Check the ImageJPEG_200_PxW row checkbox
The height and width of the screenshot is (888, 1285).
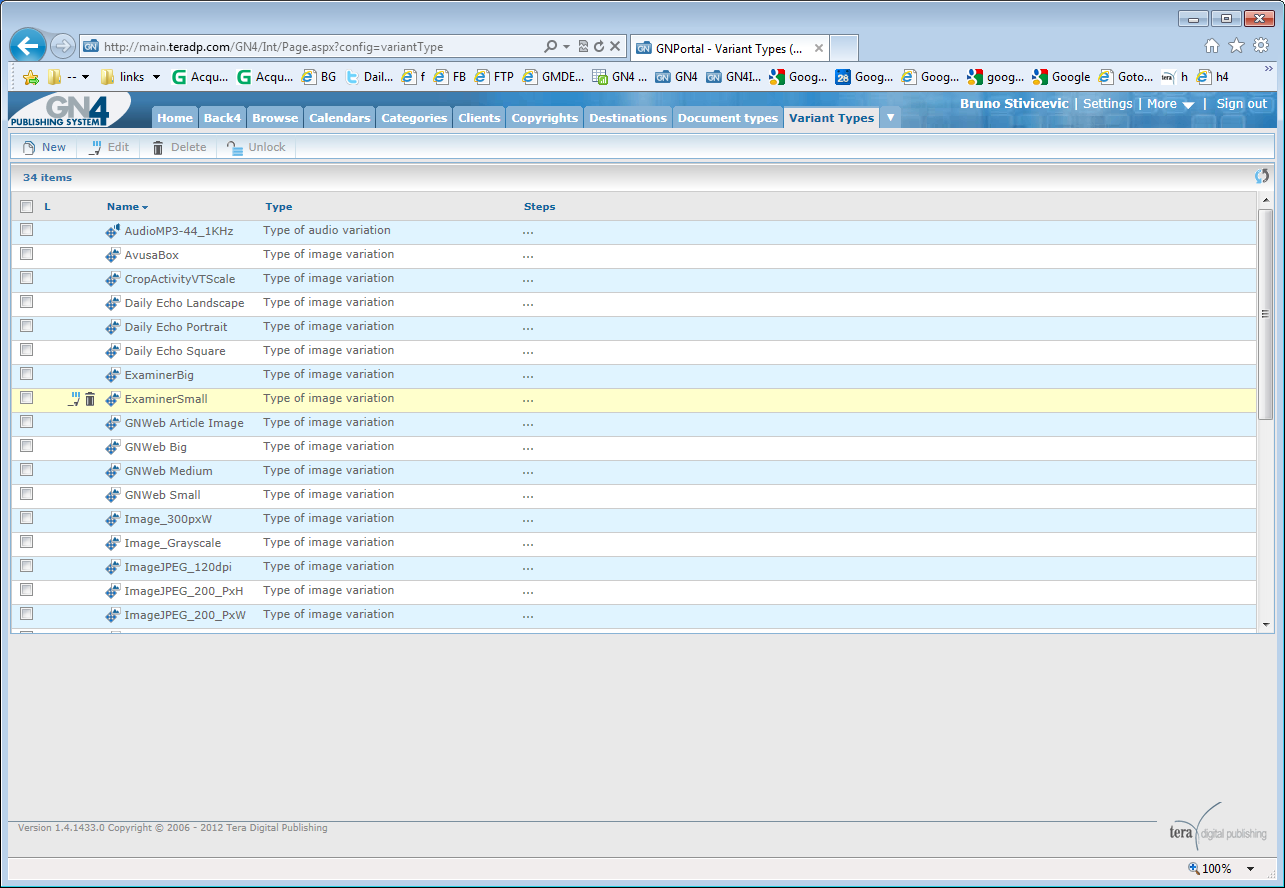click(x=27, y=614)
